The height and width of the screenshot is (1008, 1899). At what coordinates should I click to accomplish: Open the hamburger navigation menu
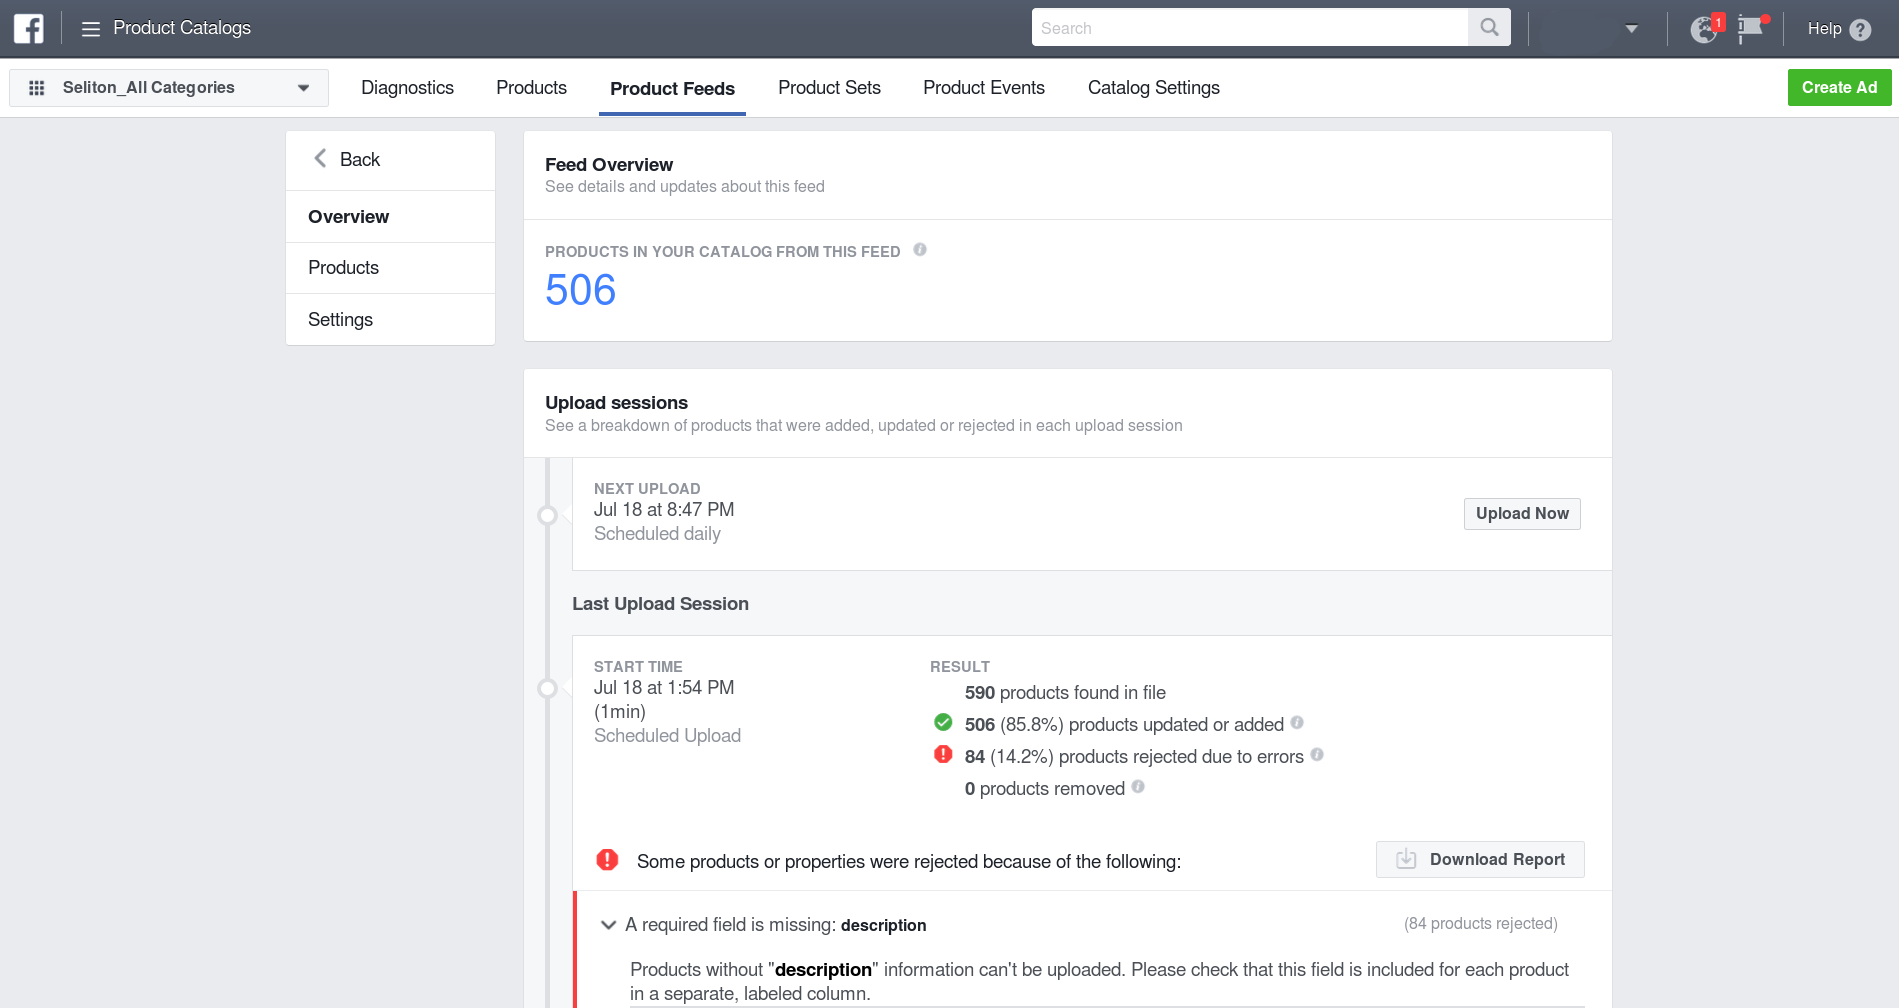pos(91,28)
